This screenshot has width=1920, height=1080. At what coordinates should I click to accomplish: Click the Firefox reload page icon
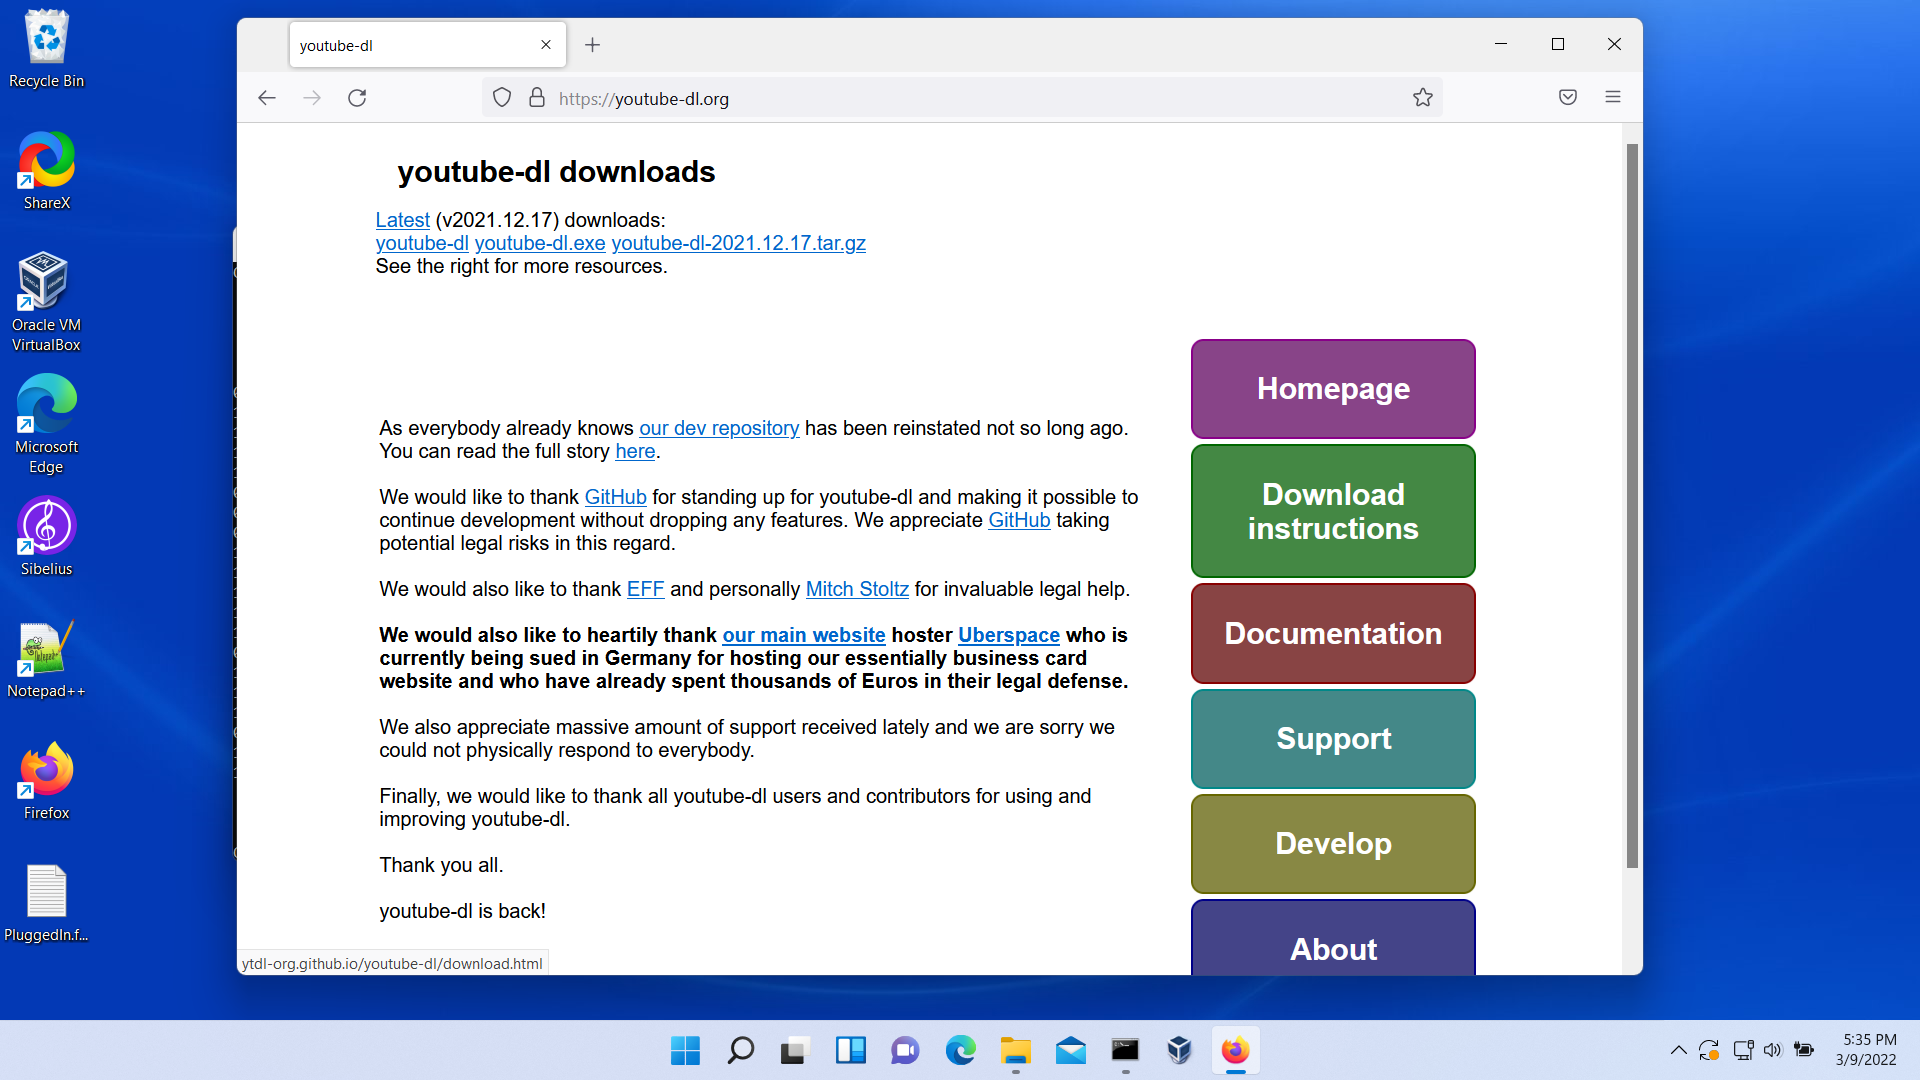[357, 98]
